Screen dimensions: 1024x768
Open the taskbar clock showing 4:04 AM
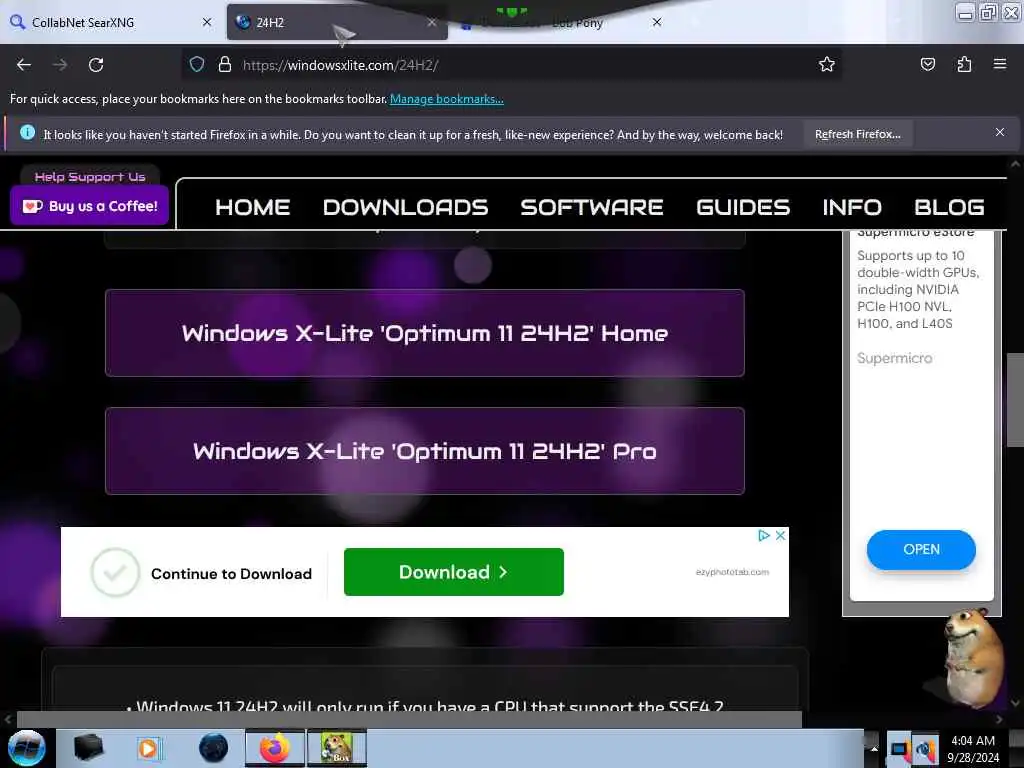click(x=973, y=749)
